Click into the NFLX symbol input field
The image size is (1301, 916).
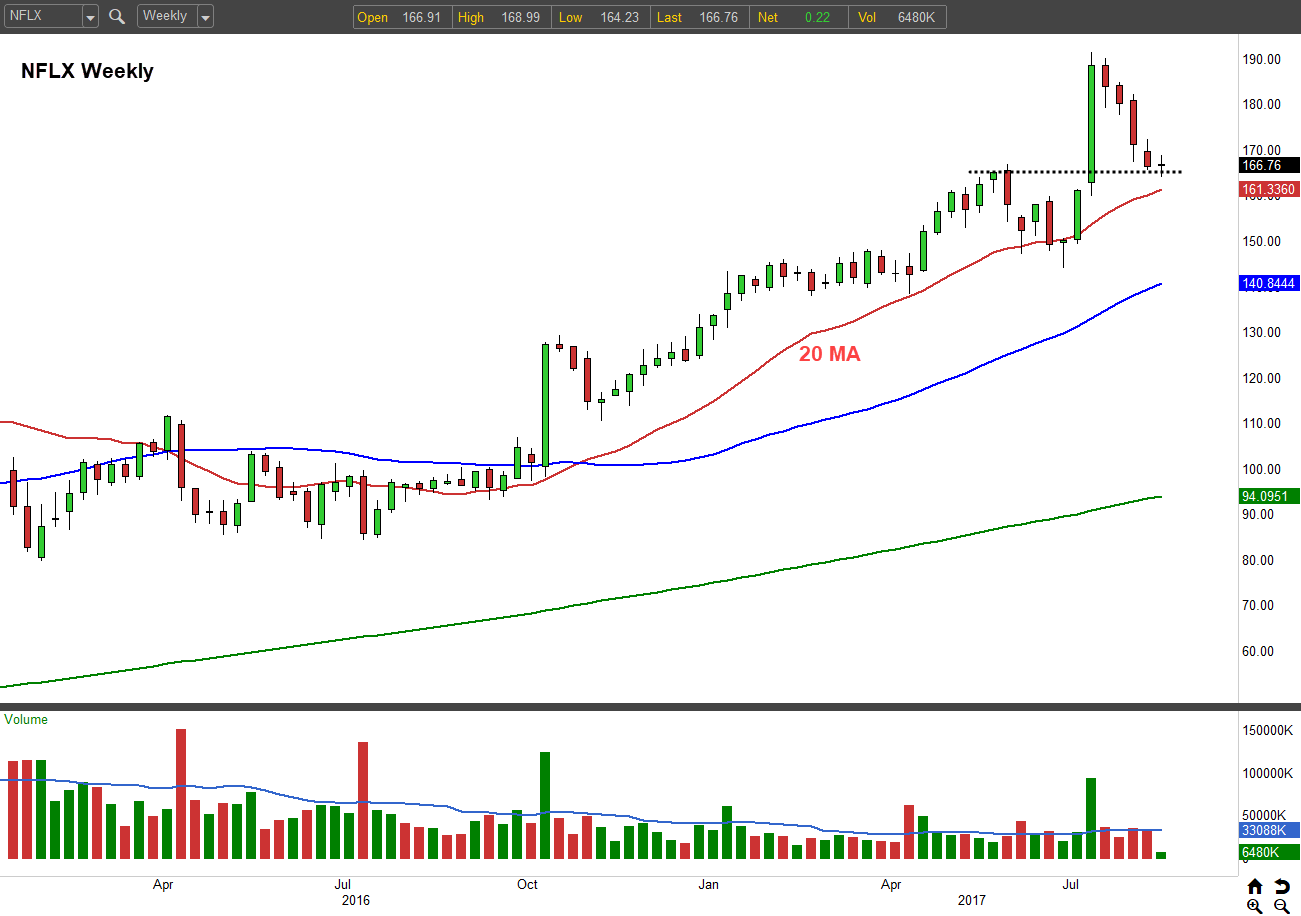tap(42, 17)
